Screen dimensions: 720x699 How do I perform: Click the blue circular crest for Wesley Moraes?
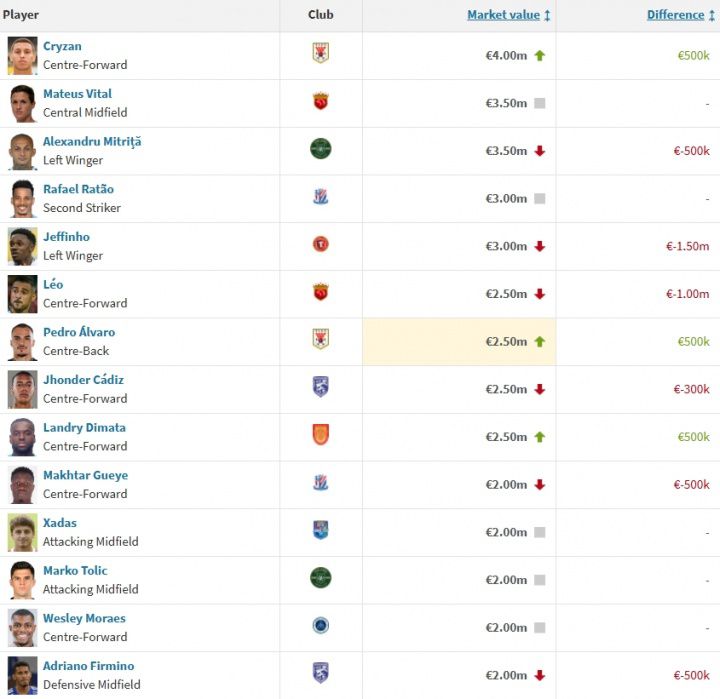click(x=321, y=625)
